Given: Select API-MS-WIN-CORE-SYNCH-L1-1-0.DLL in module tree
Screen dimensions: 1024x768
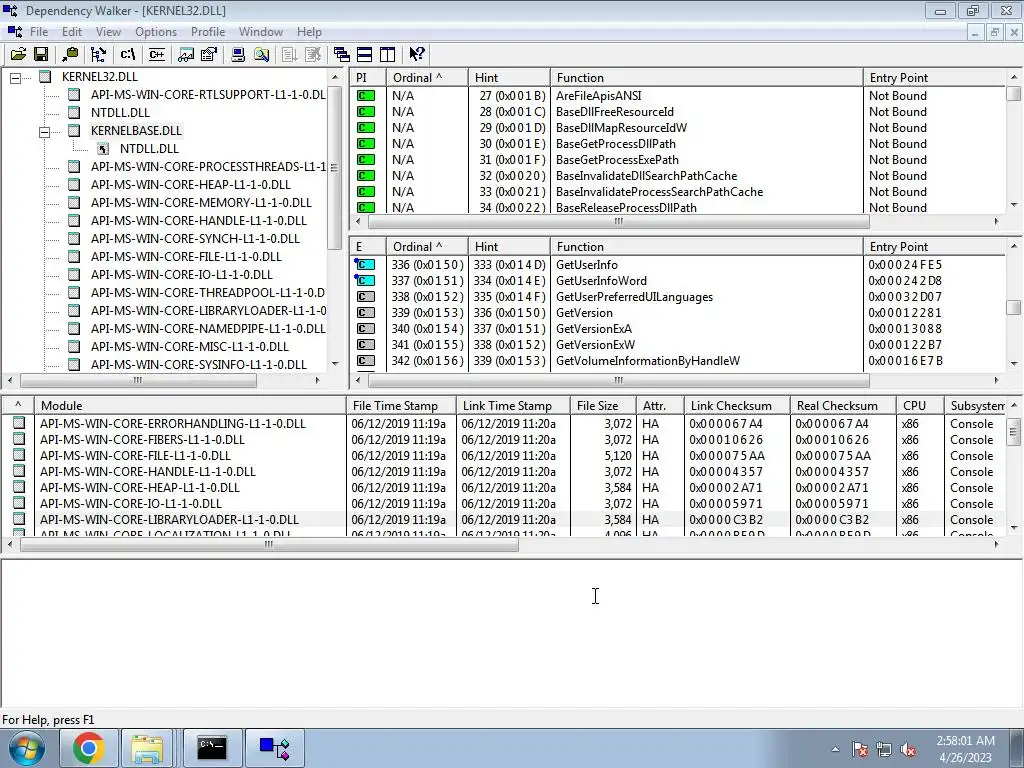Looking at the screenshot, I should (195, 238).
